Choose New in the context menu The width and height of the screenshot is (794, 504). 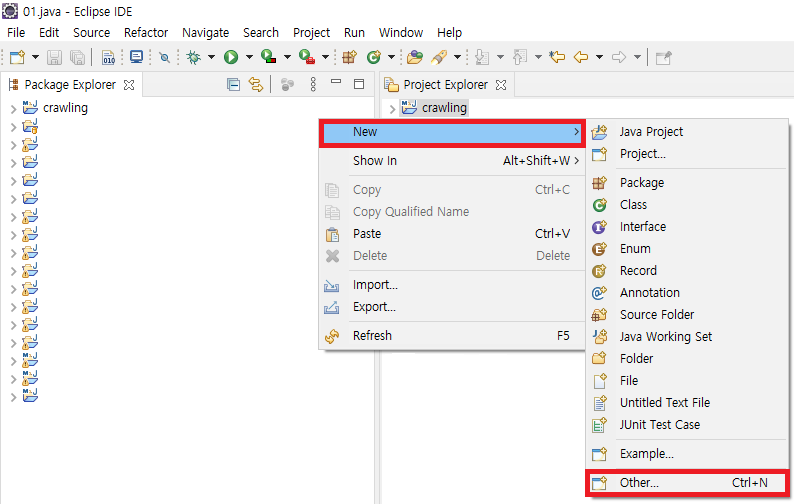(452, 132)
